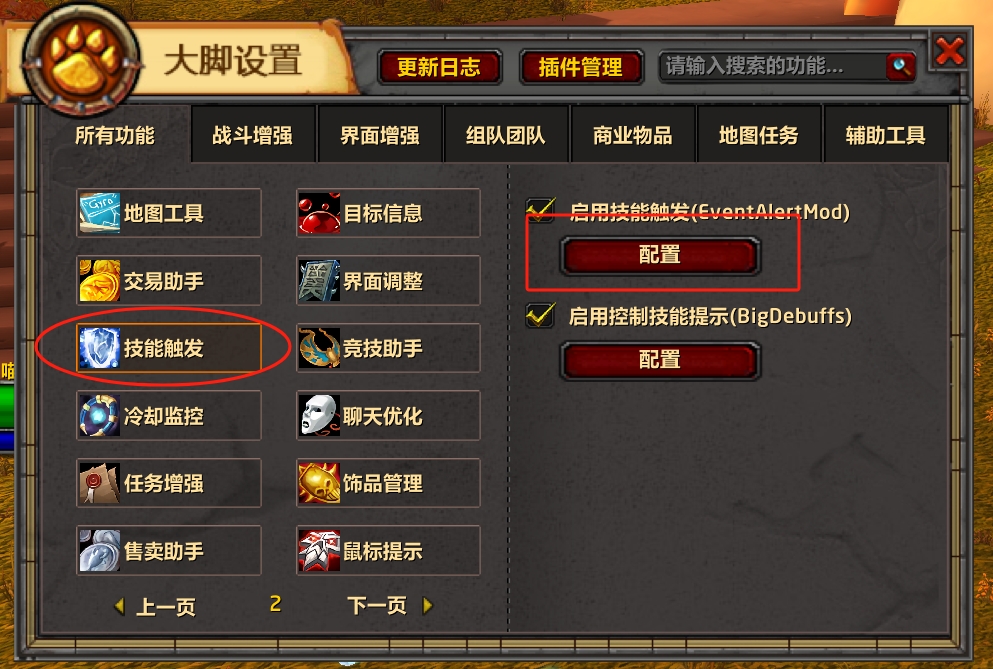Click the search magnifier icon

point(901,66)
